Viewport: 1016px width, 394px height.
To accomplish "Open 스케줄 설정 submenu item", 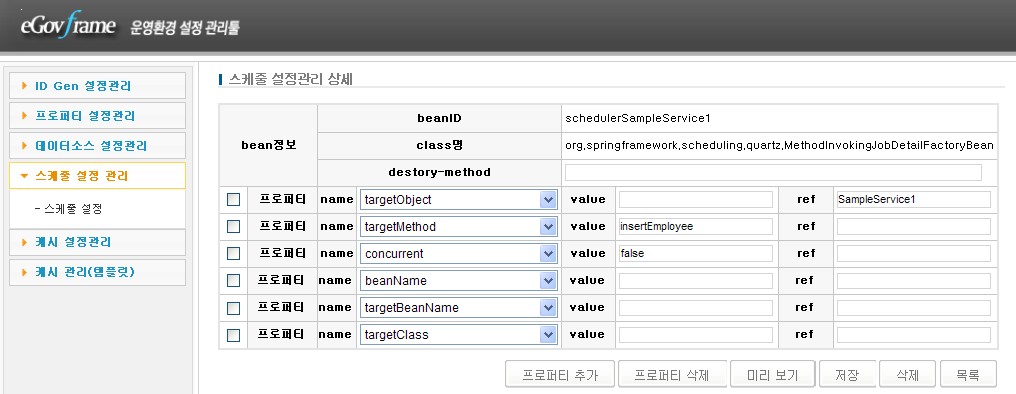I will click(68, 209).
